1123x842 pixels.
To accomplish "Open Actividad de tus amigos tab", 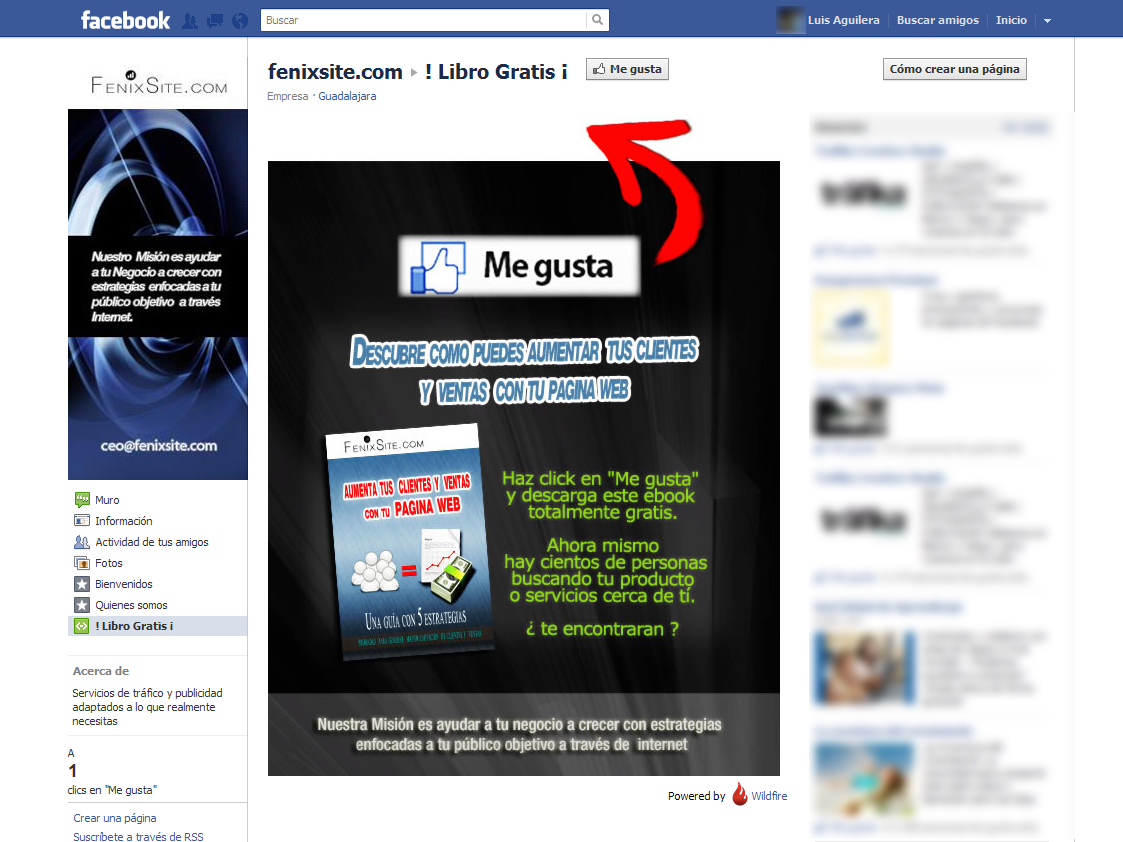I will click(152, 542).
